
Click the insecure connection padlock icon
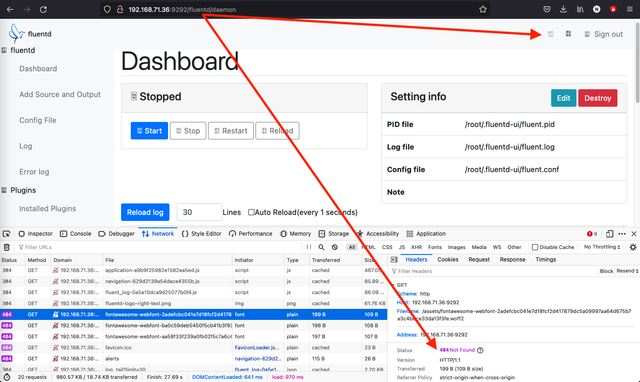click(x=120, y=9)
